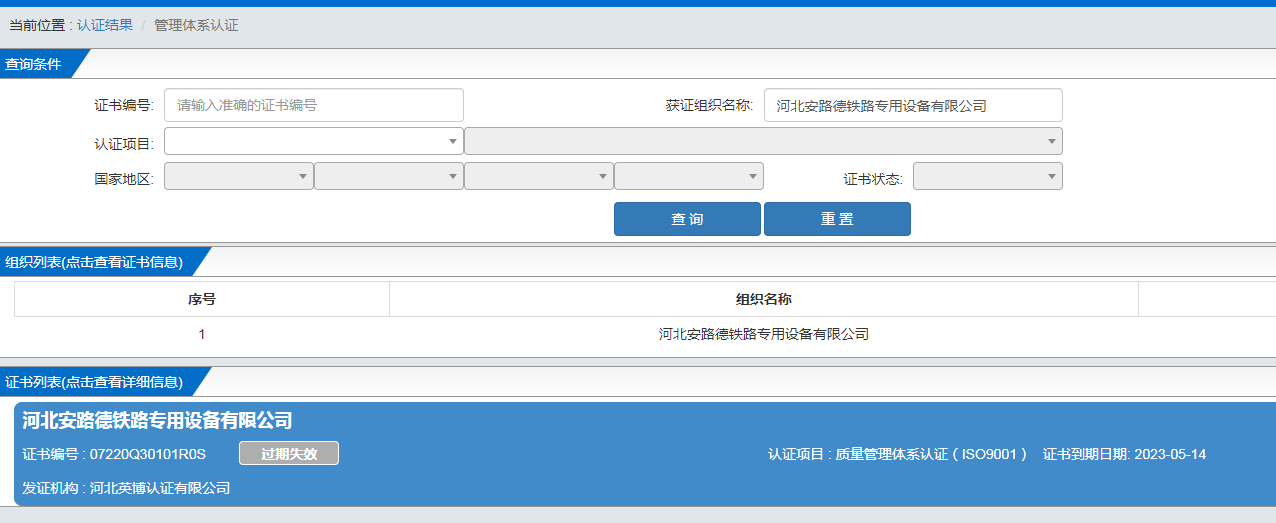The height and width of the screenshot is (523, 1276).
Task: Focus the 证书编号 input field
Action: [x=314, y=105]
